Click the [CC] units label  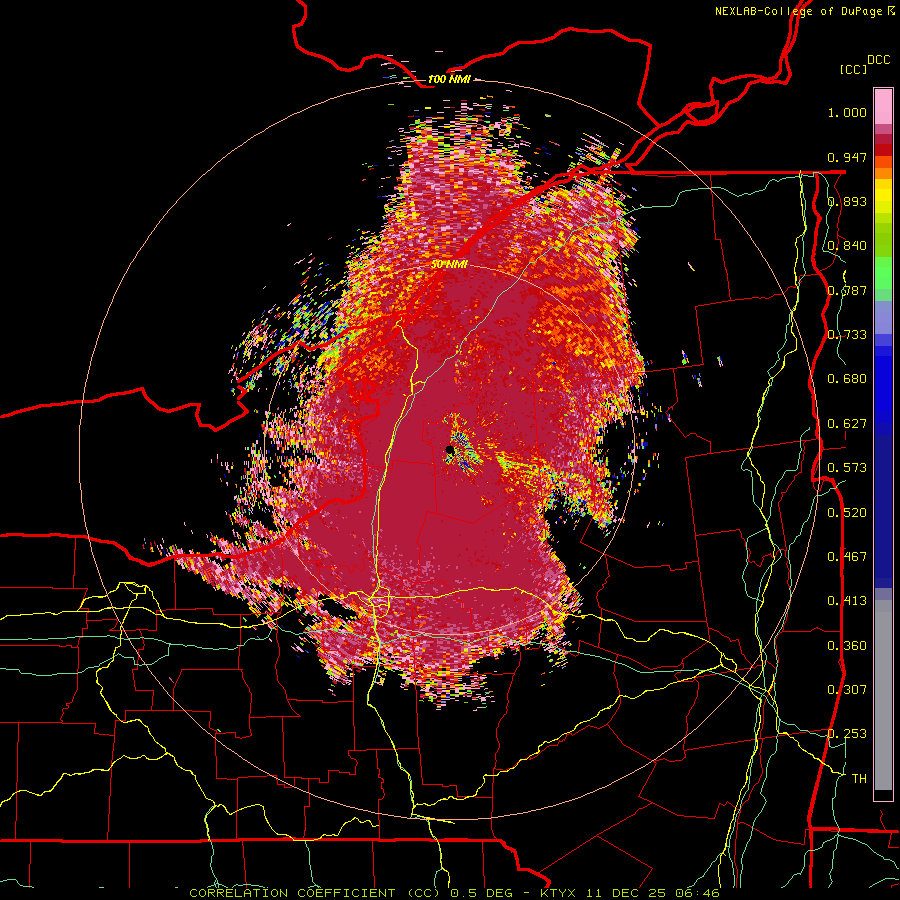(854, 69)
